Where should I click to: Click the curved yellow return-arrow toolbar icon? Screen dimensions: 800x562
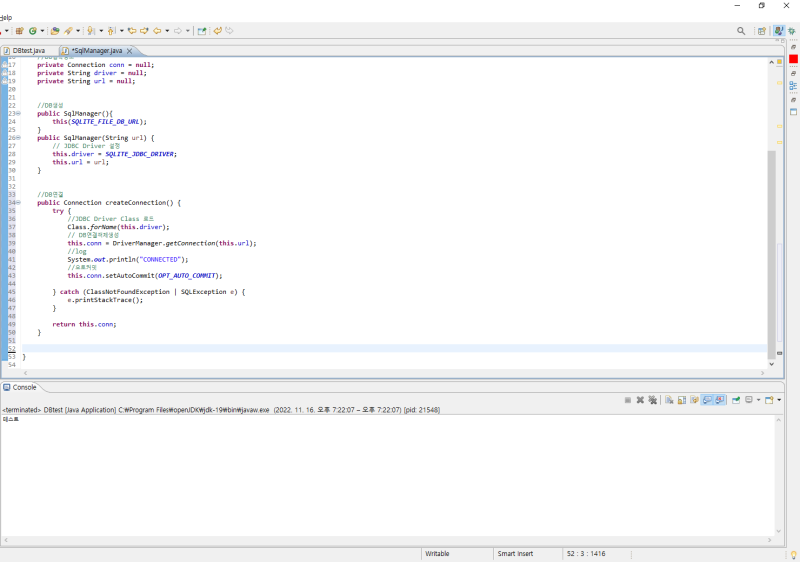point(217,31)
